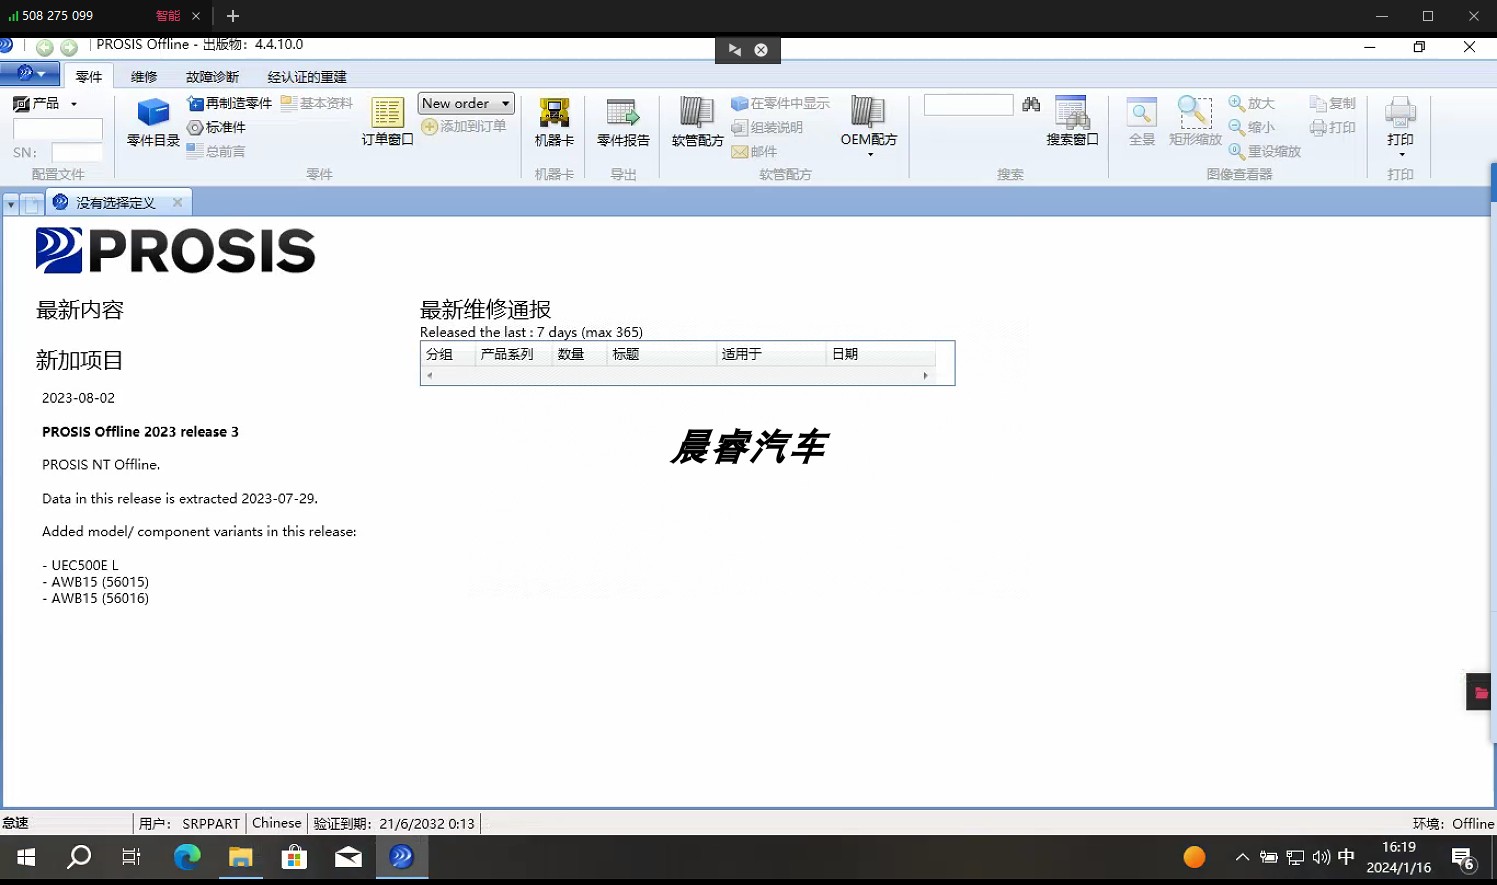The image size is (1497, 885).
Task: Open Microsoft Store from taskbar
Action: pyautogui.click(x=294, y=857)
